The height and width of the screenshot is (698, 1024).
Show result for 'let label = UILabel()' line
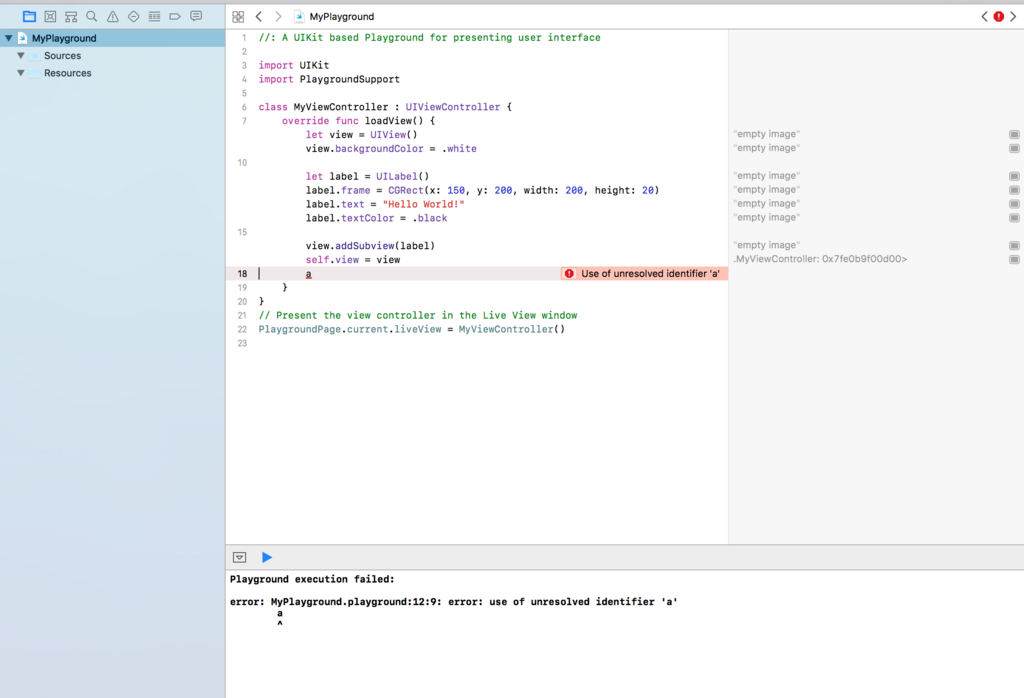click(1014, 176)
